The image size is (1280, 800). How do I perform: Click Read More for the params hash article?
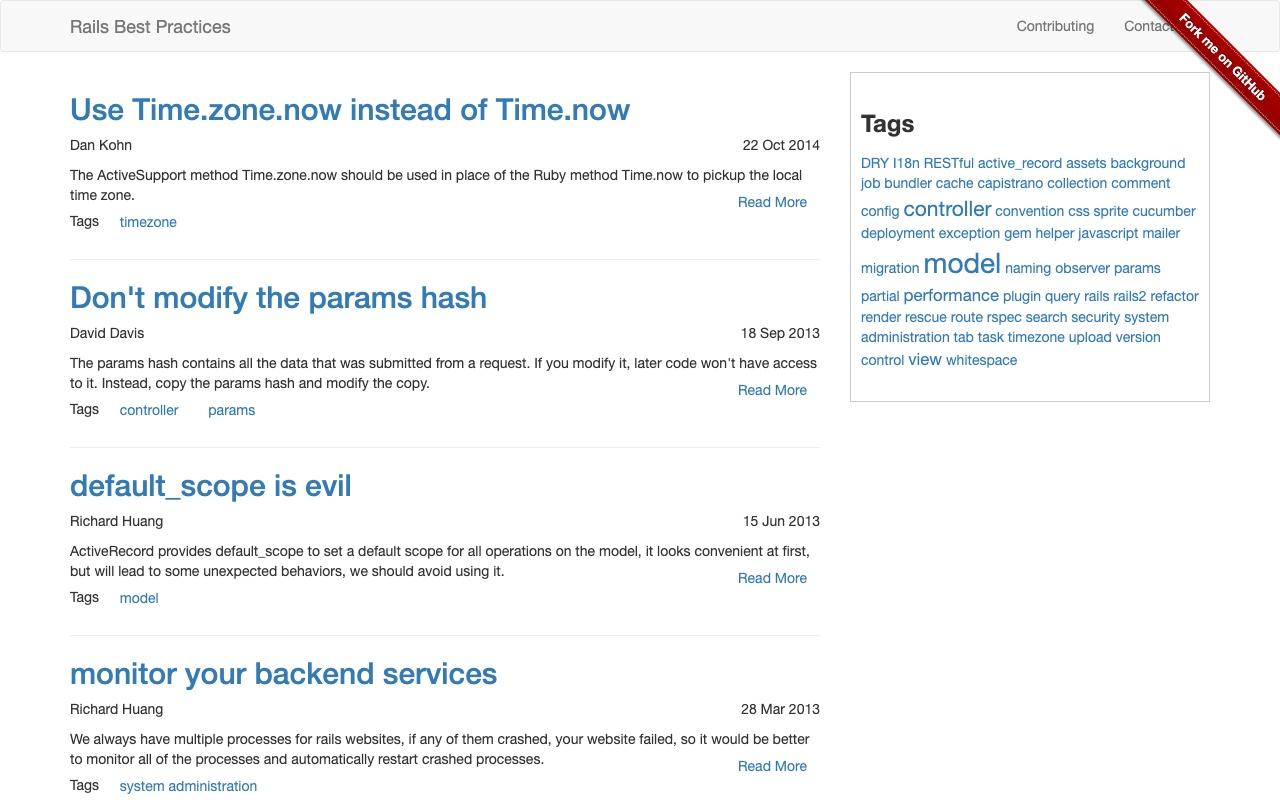coord(772,390)
